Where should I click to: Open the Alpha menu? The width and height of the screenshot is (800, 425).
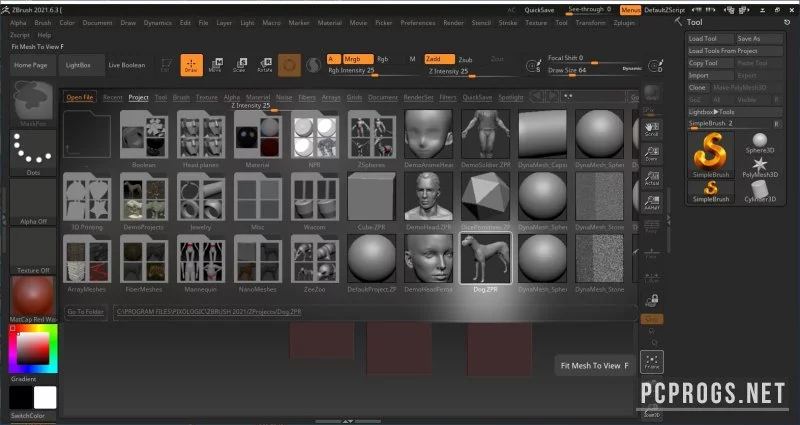18,22
